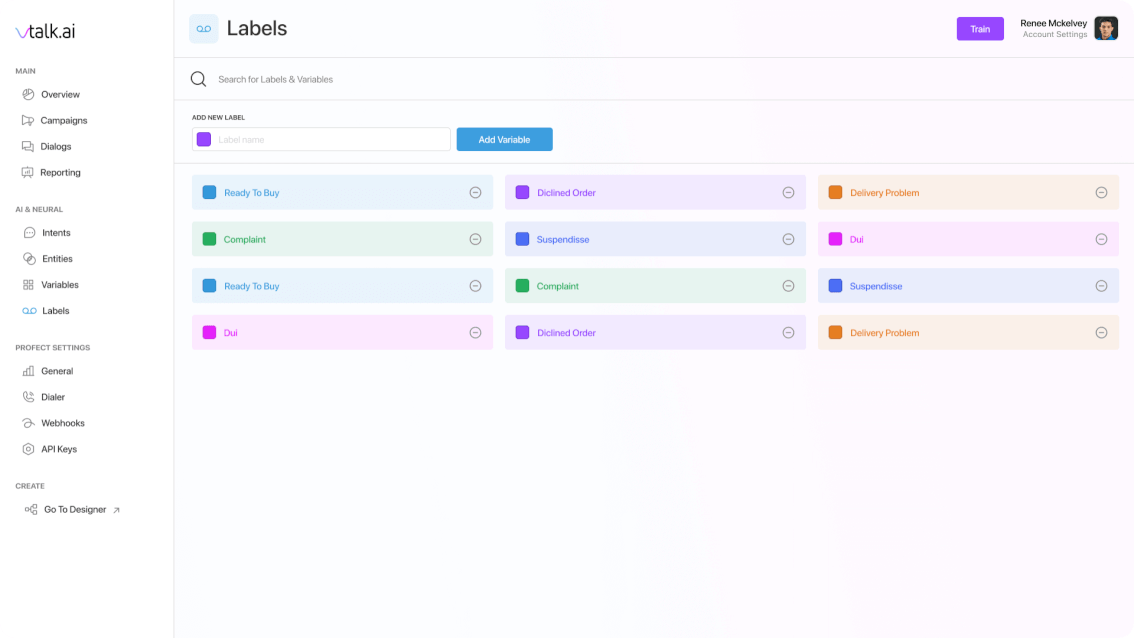
Task: Click the Label name input field
Action: tap(330, 140)
